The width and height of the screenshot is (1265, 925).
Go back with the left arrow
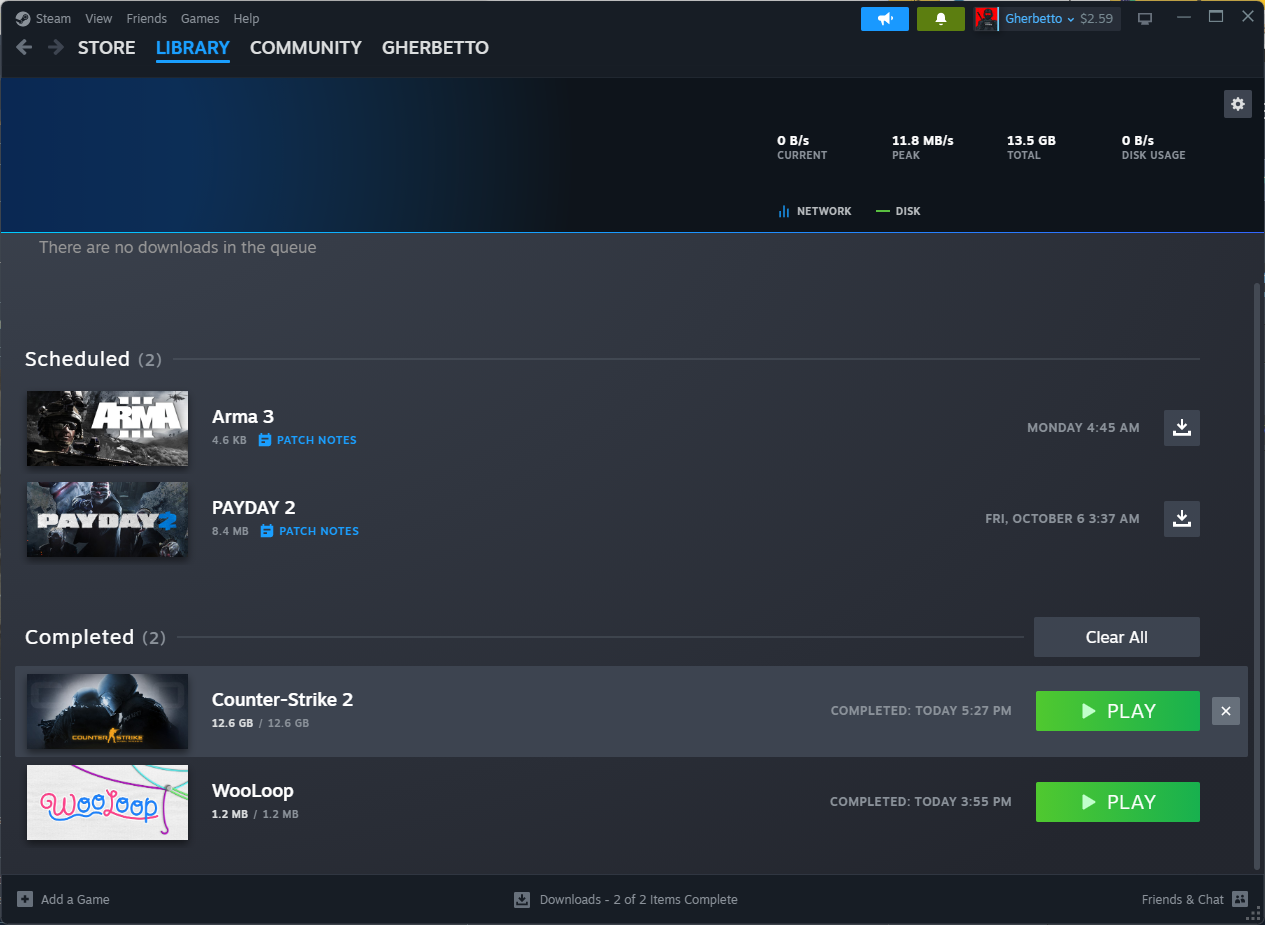pos(24,47)
